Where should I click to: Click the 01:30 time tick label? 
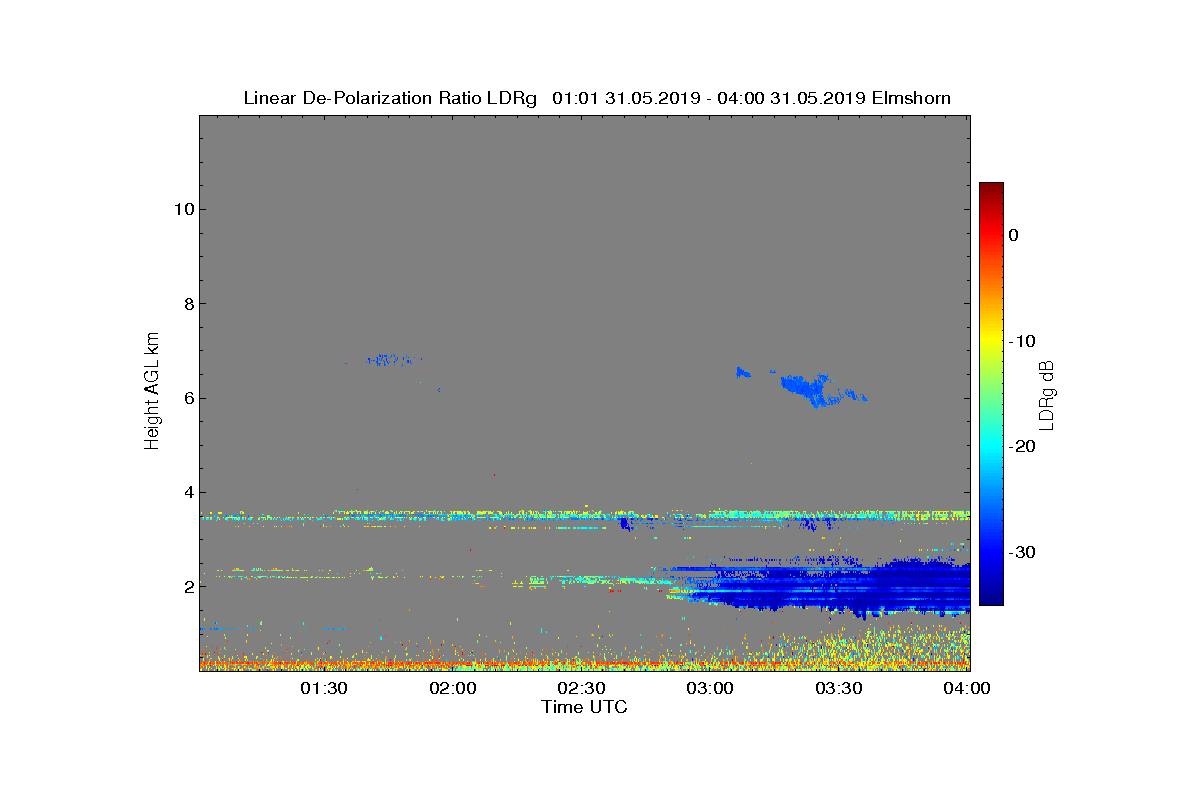(x=324, y=688)
